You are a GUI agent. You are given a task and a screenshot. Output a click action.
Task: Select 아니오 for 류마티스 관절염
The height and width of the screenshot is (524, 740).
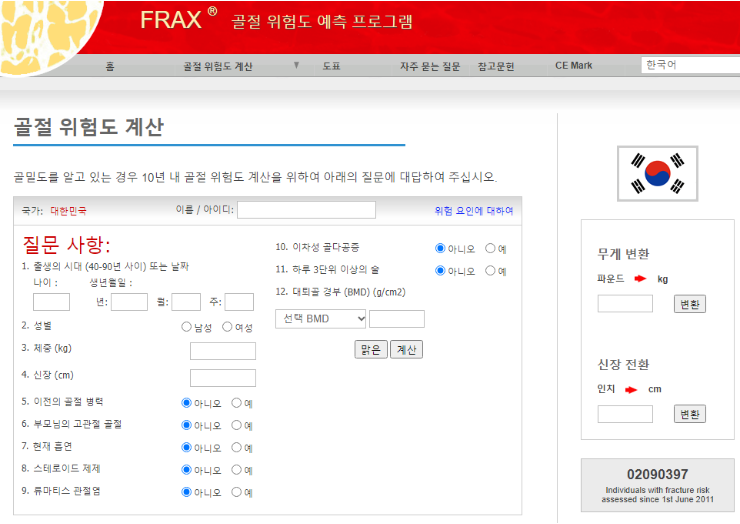tap(186, 492)
